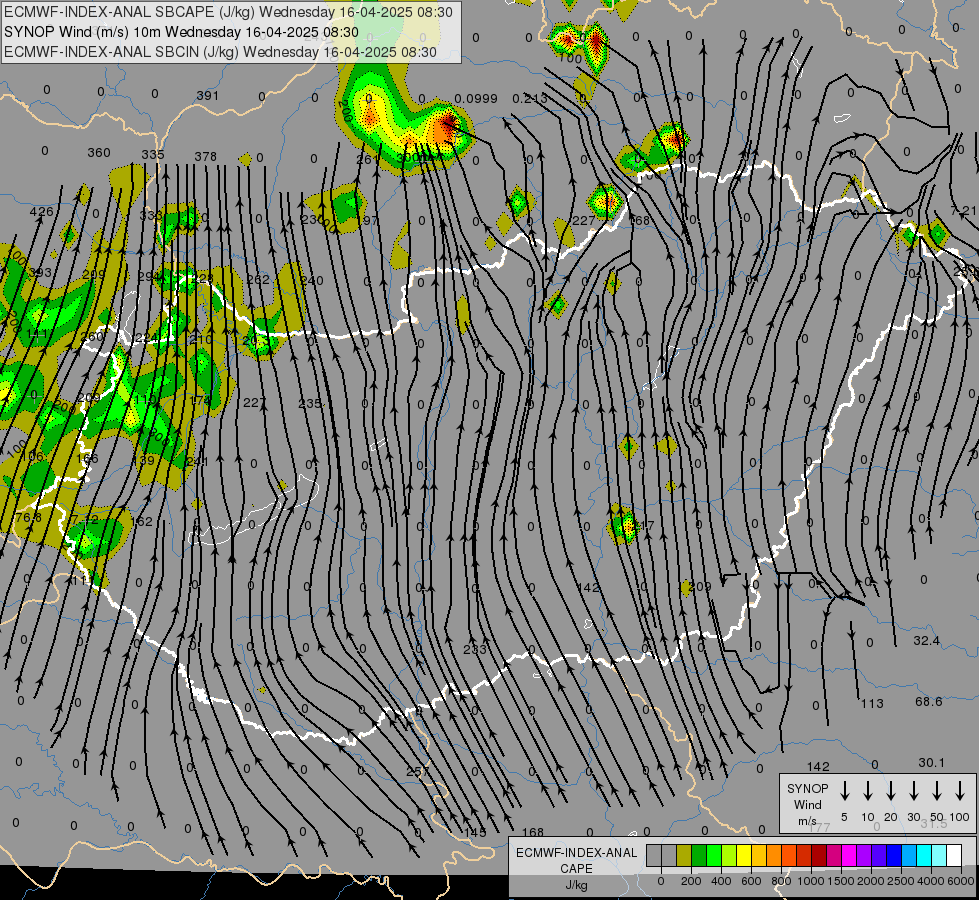Select the deep blue CAPE scale swatch

coord(893,855)
